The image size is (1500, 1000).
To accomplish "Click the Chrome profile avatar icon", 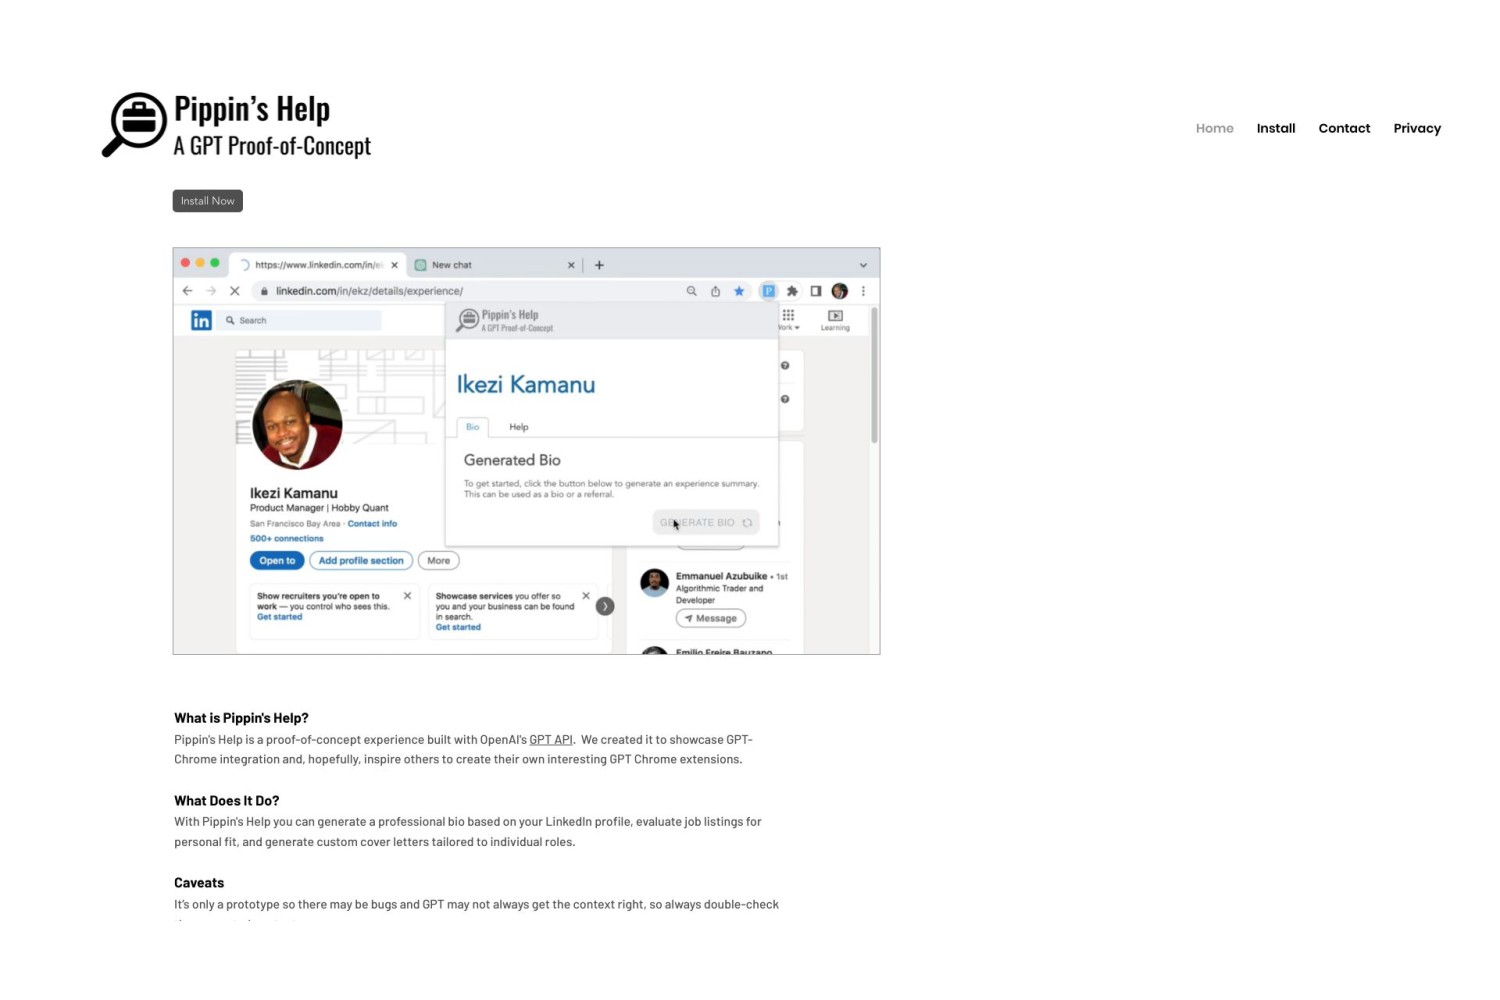I will click(840, 291).
